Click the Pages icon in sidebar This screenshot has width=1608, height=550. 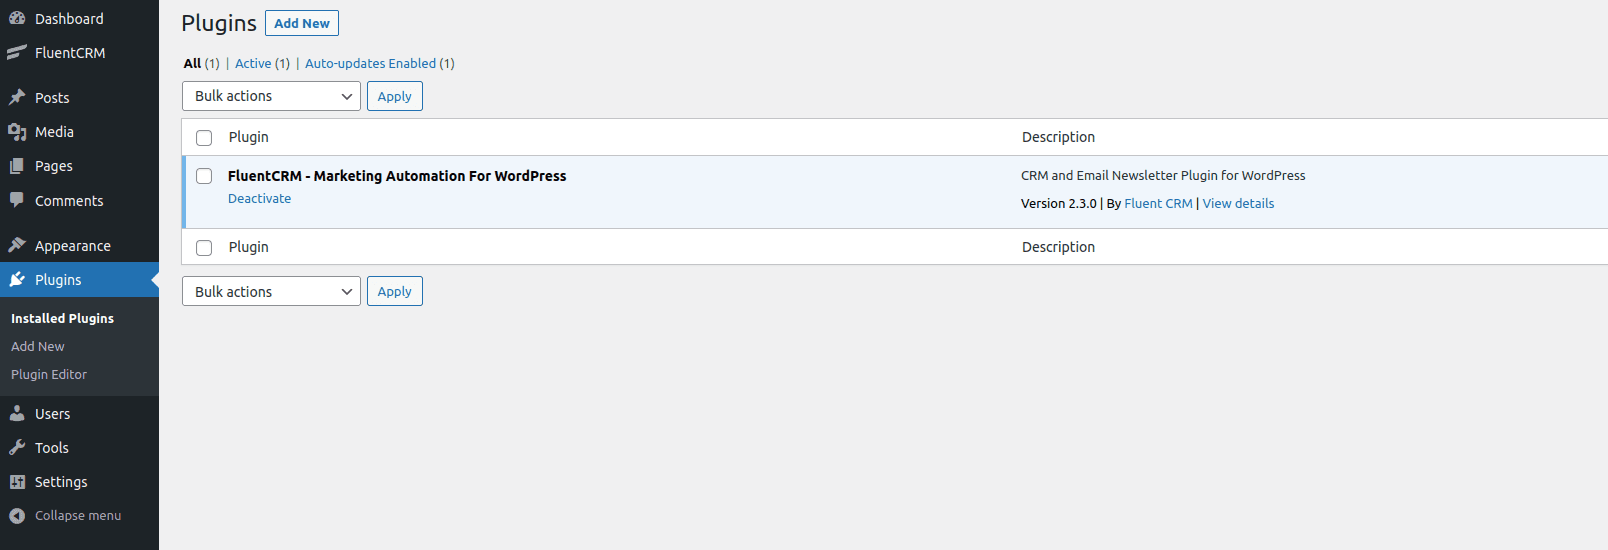[17, 166]
